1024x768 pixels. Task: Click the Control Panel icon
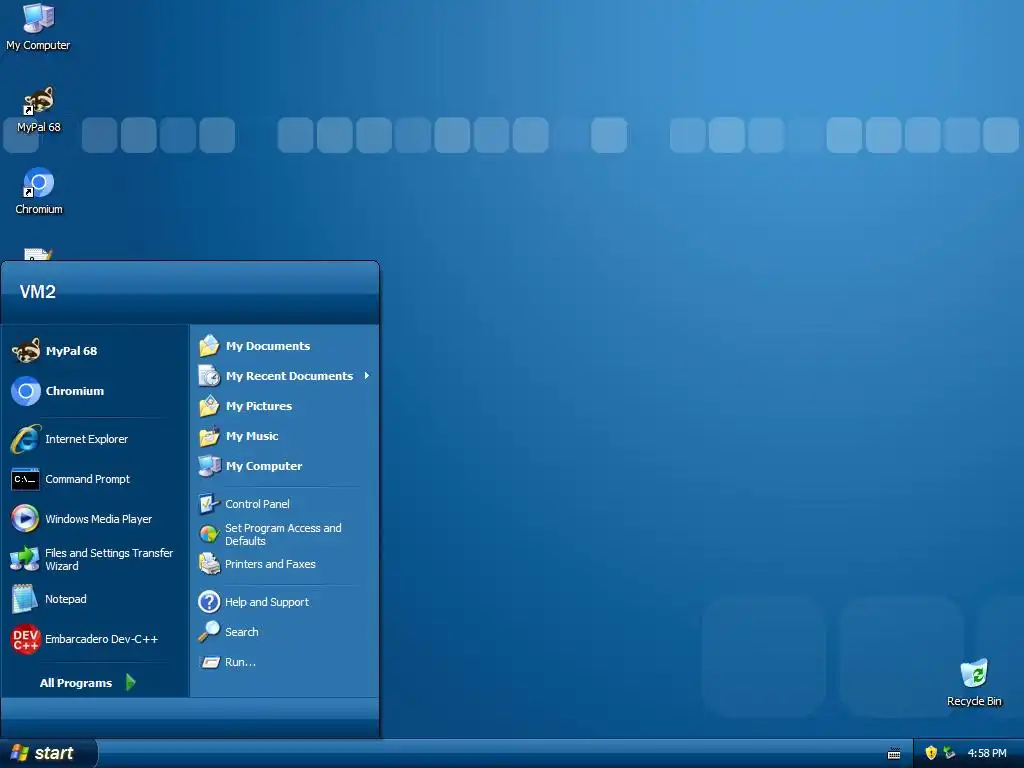click(x=209, y=504)
